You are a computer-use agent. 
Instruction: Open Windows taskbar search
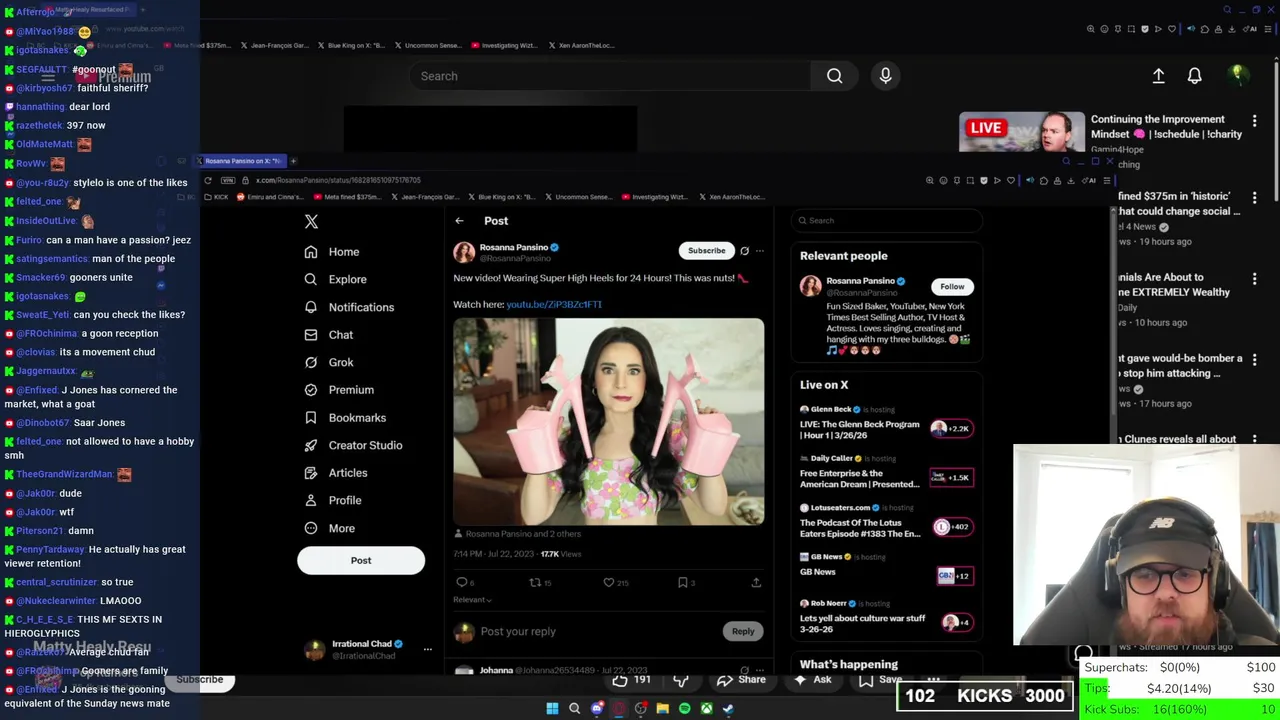pos(574,709)
